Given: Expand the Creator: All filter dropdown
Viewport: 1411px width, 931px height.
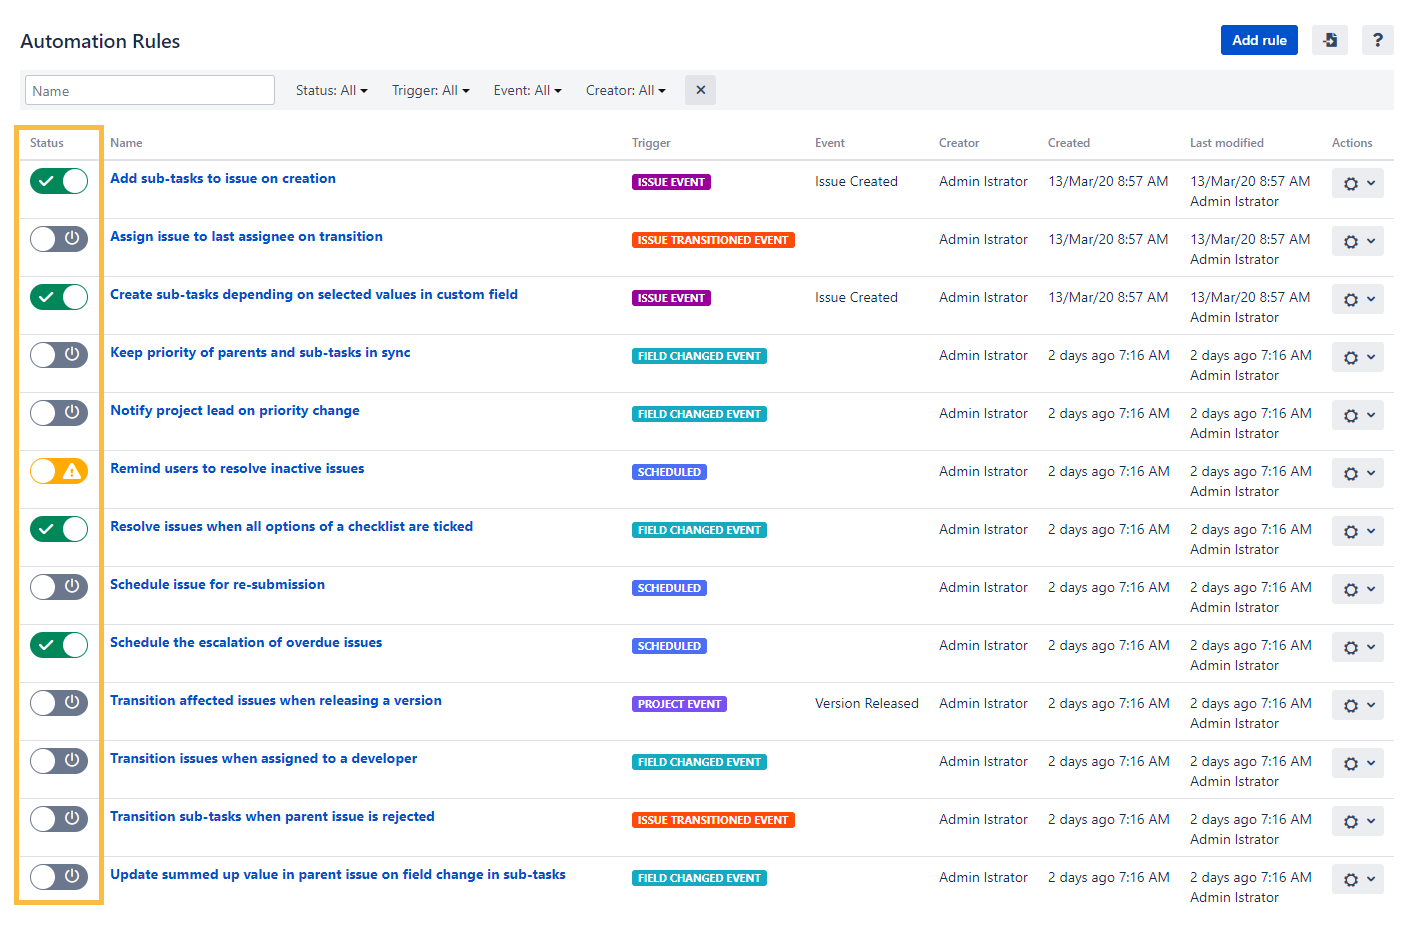Looking at the screenshot, I should click(625, 90).
